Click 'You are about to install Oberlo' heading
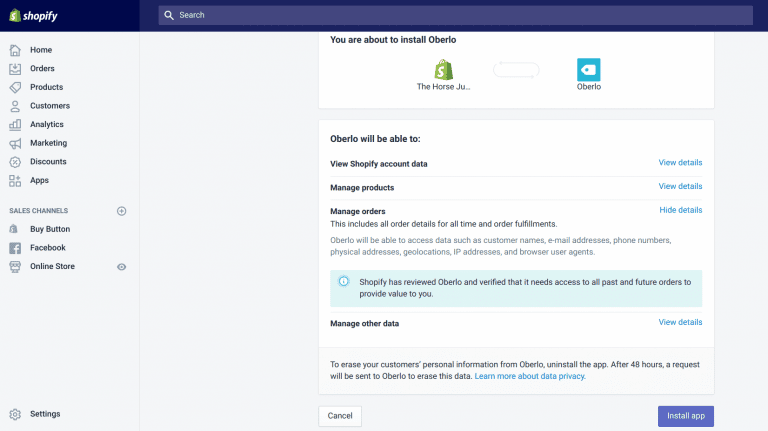Image resolution: width=768 pixels, height=431 pixels. [x=393, y=40]
